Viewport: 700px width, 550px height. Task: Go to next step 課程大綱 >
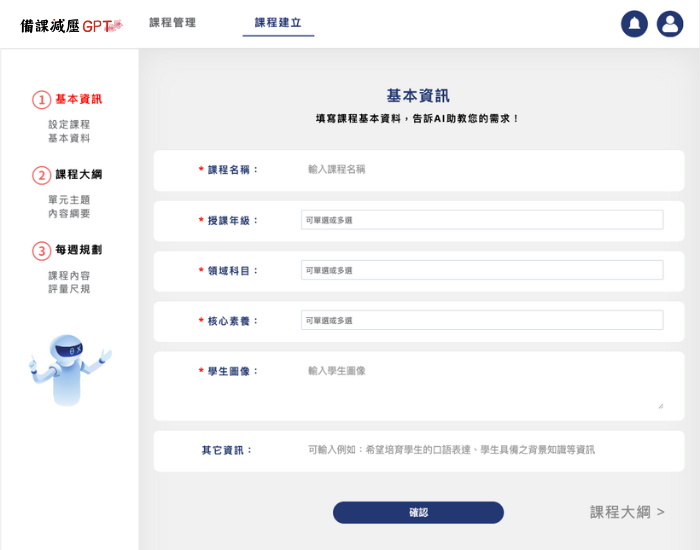[627, 512]
